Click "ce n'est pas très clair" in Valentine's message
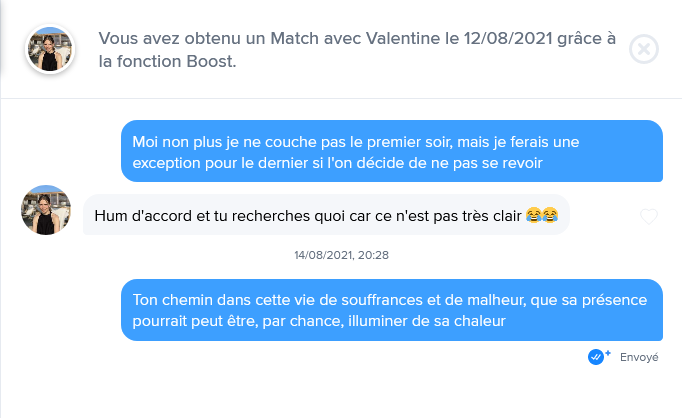 click(x=437, y=215)
